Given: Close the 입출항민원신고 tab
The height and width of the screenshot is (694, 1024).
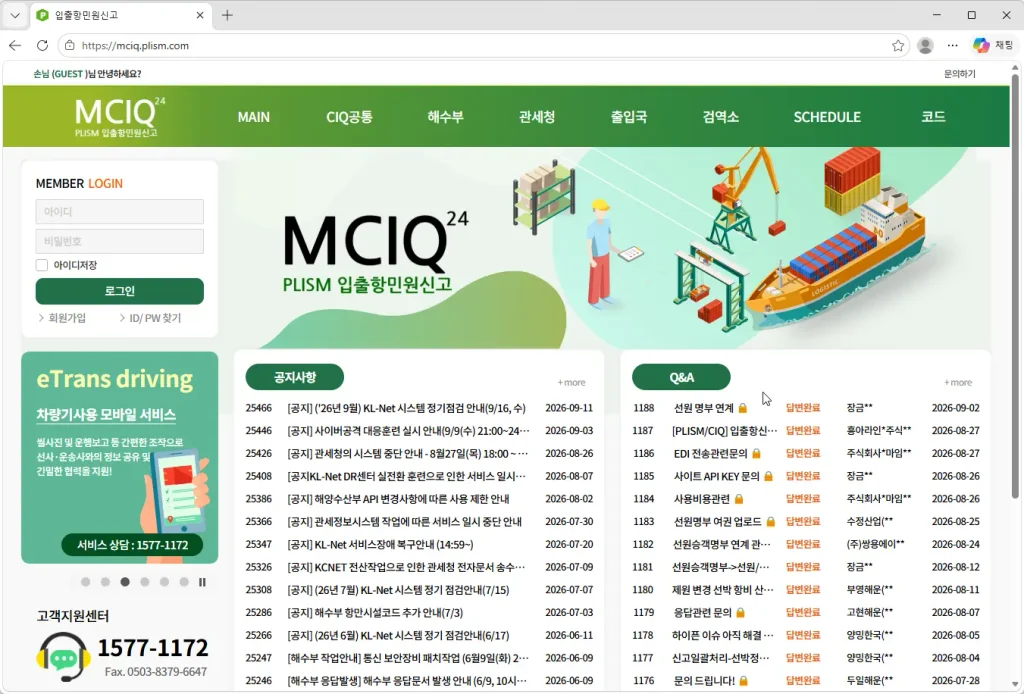Looking at the screenshot, I should (x=200, y=15).
